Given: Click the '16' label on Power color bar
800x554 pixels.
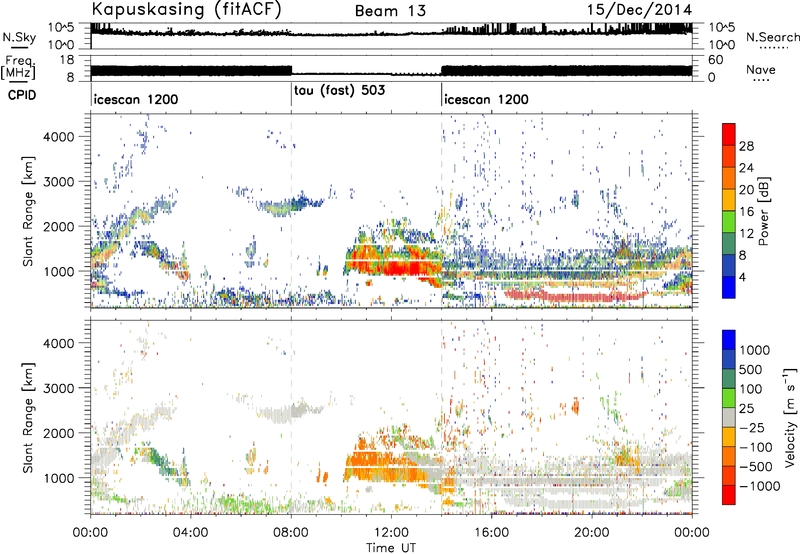Looking at the screenshot, I should [x=746, y=211].
